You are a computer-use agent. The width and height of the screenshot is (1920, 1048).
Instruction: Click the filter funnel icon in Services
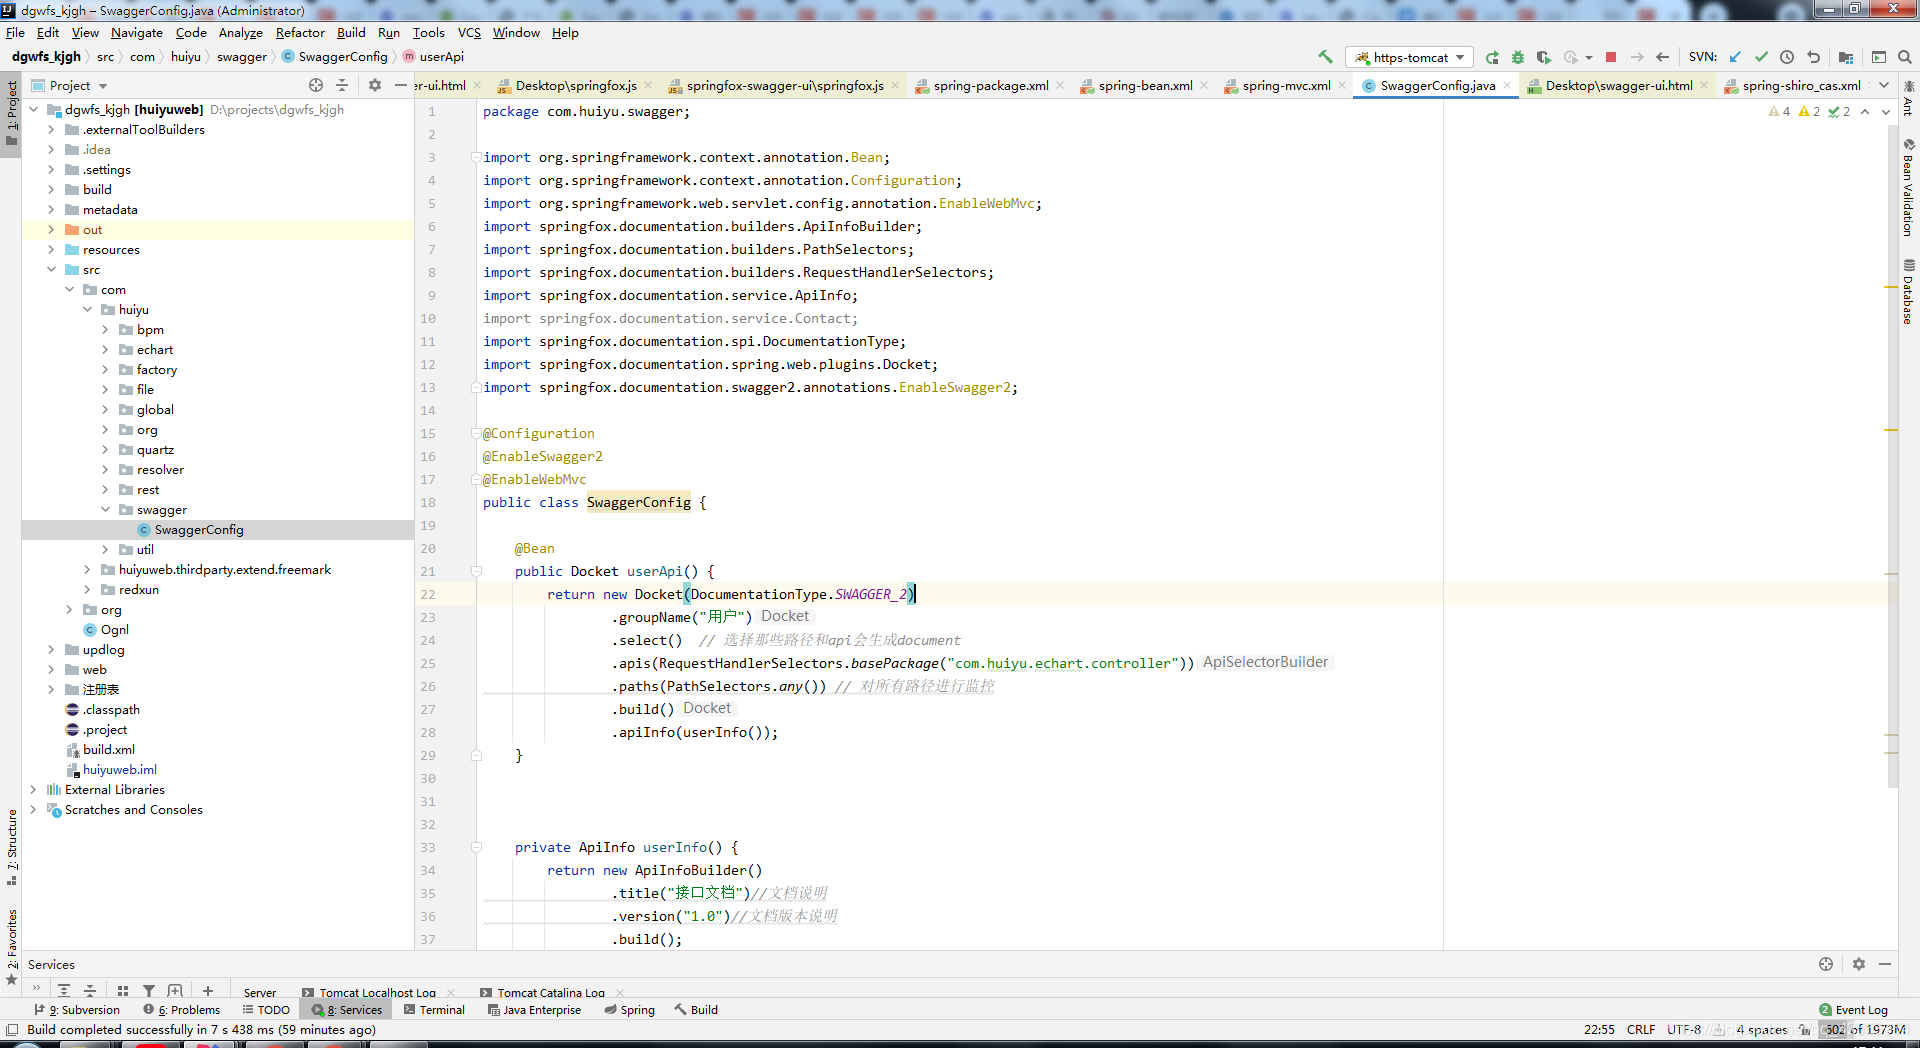pos(149,991)
